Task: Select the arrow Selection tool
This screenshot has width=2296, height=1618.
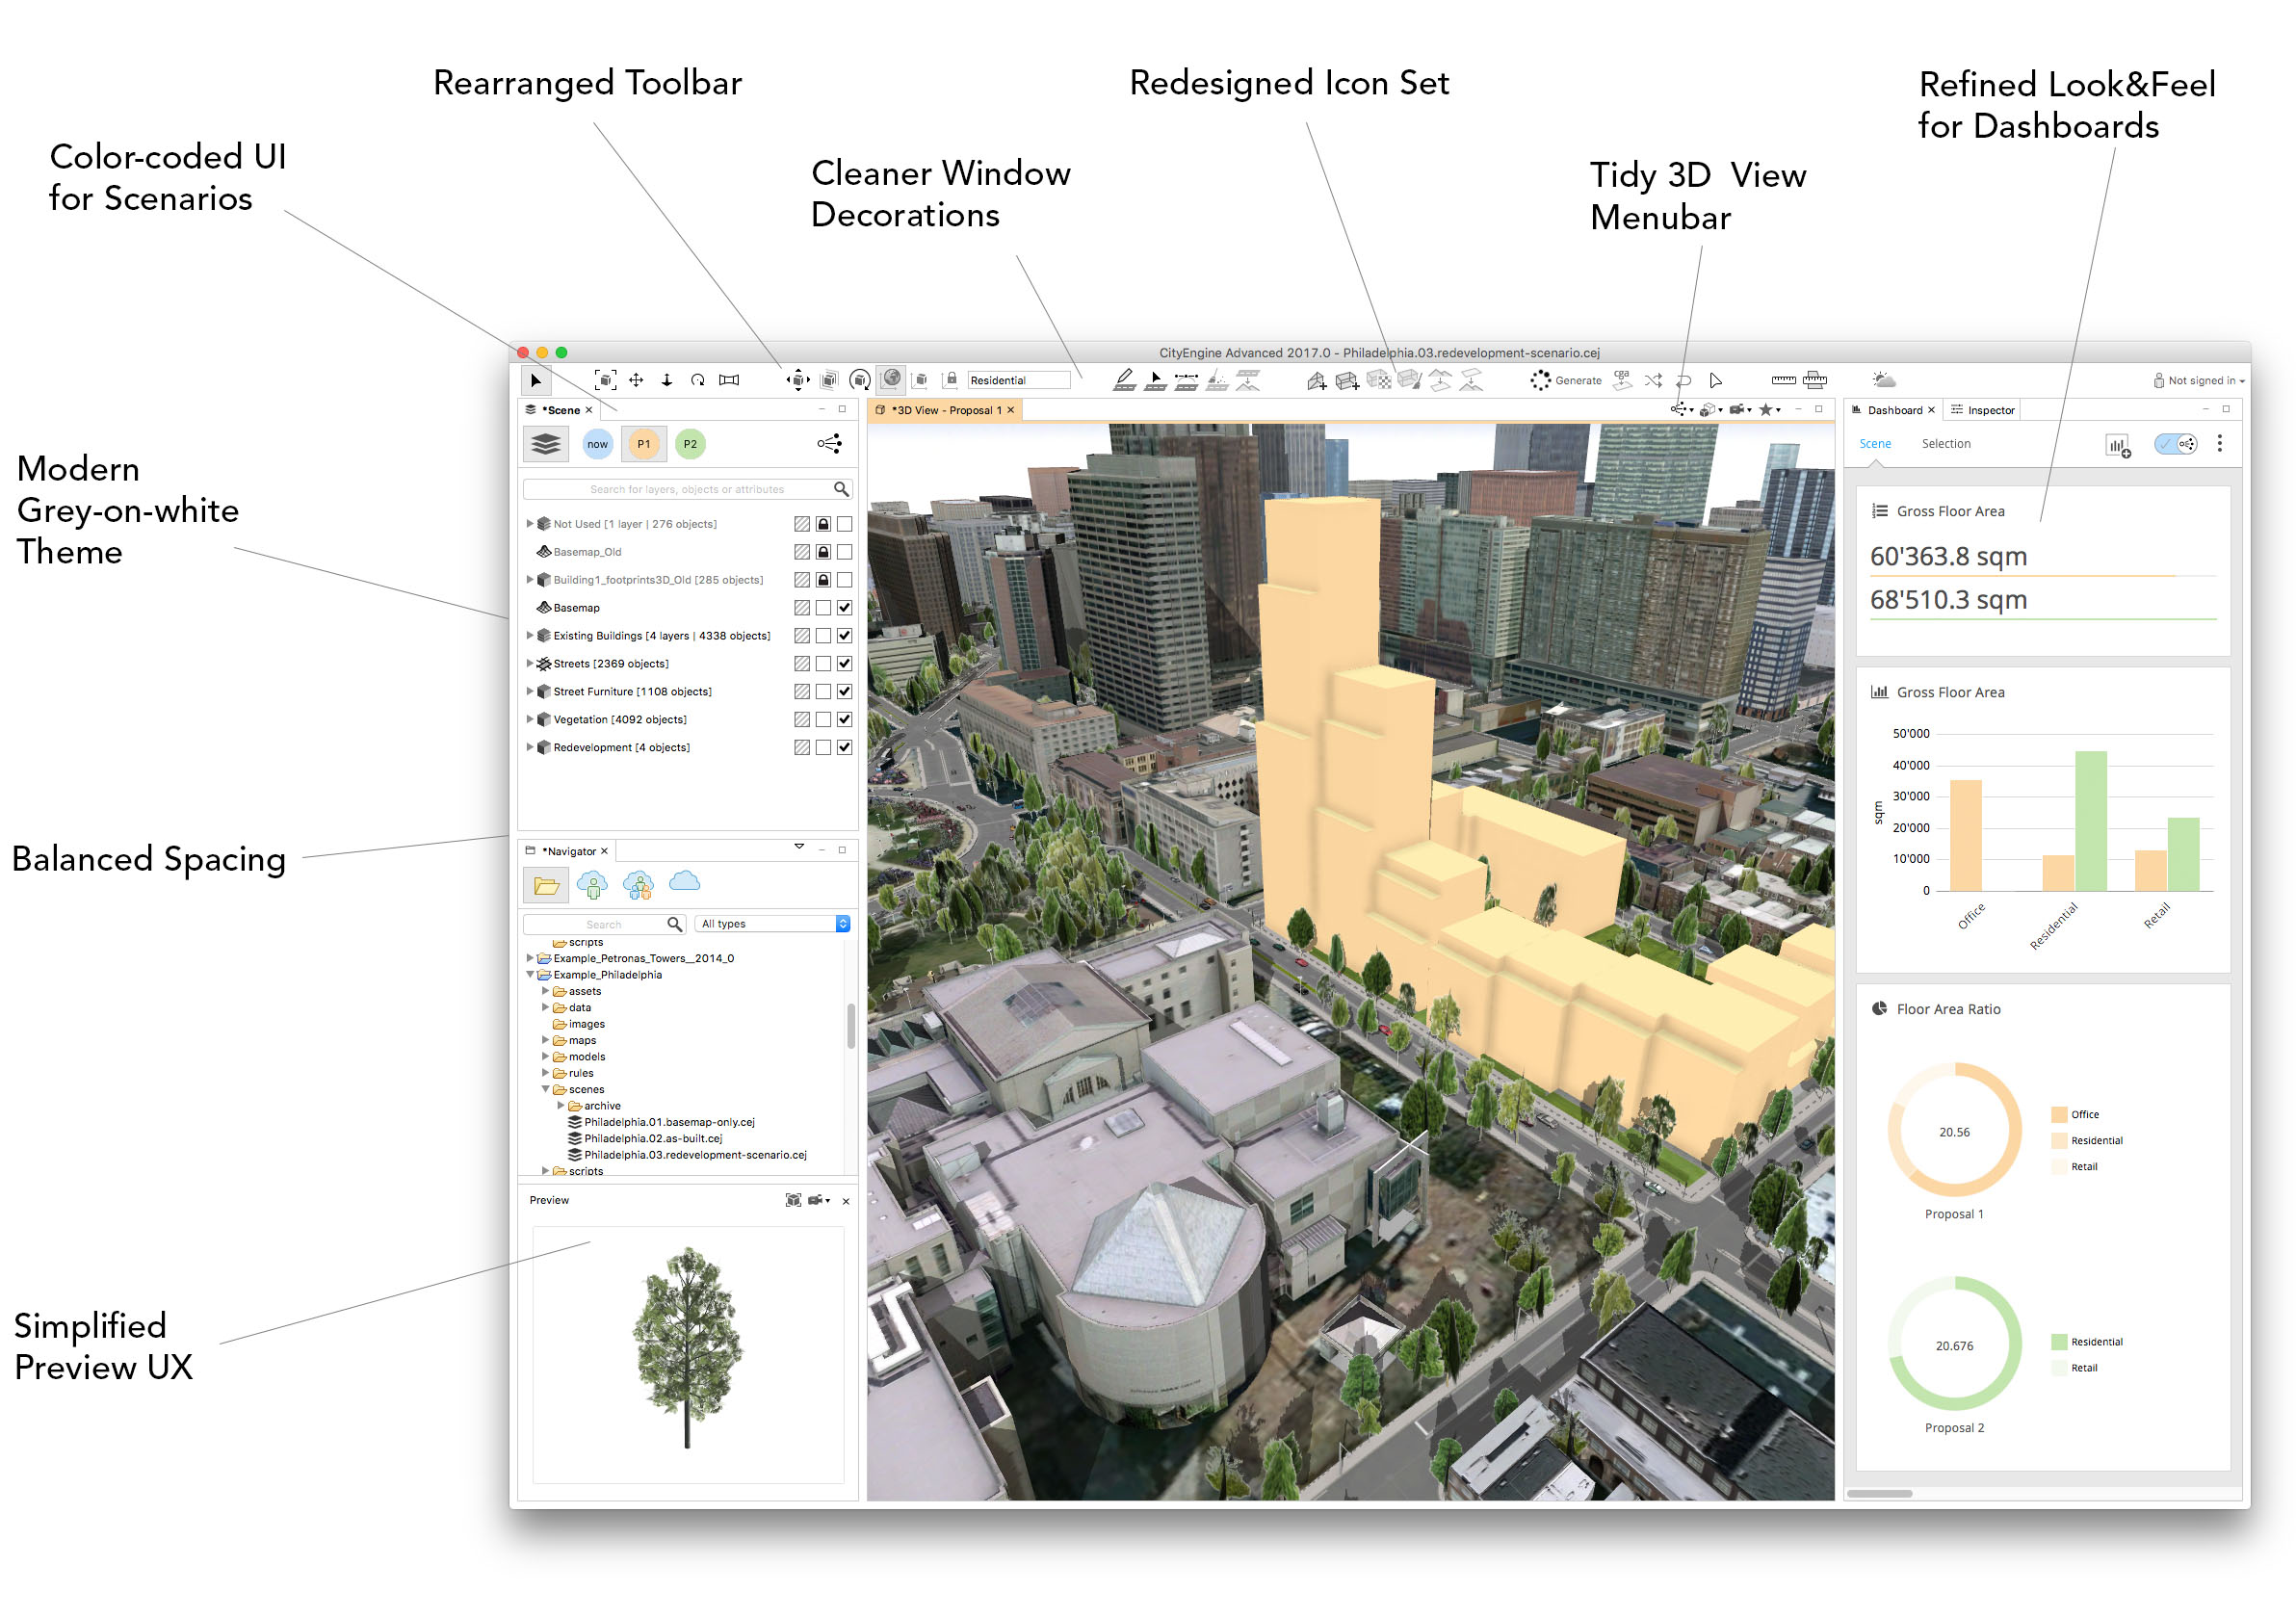Action: coord(536,380)
